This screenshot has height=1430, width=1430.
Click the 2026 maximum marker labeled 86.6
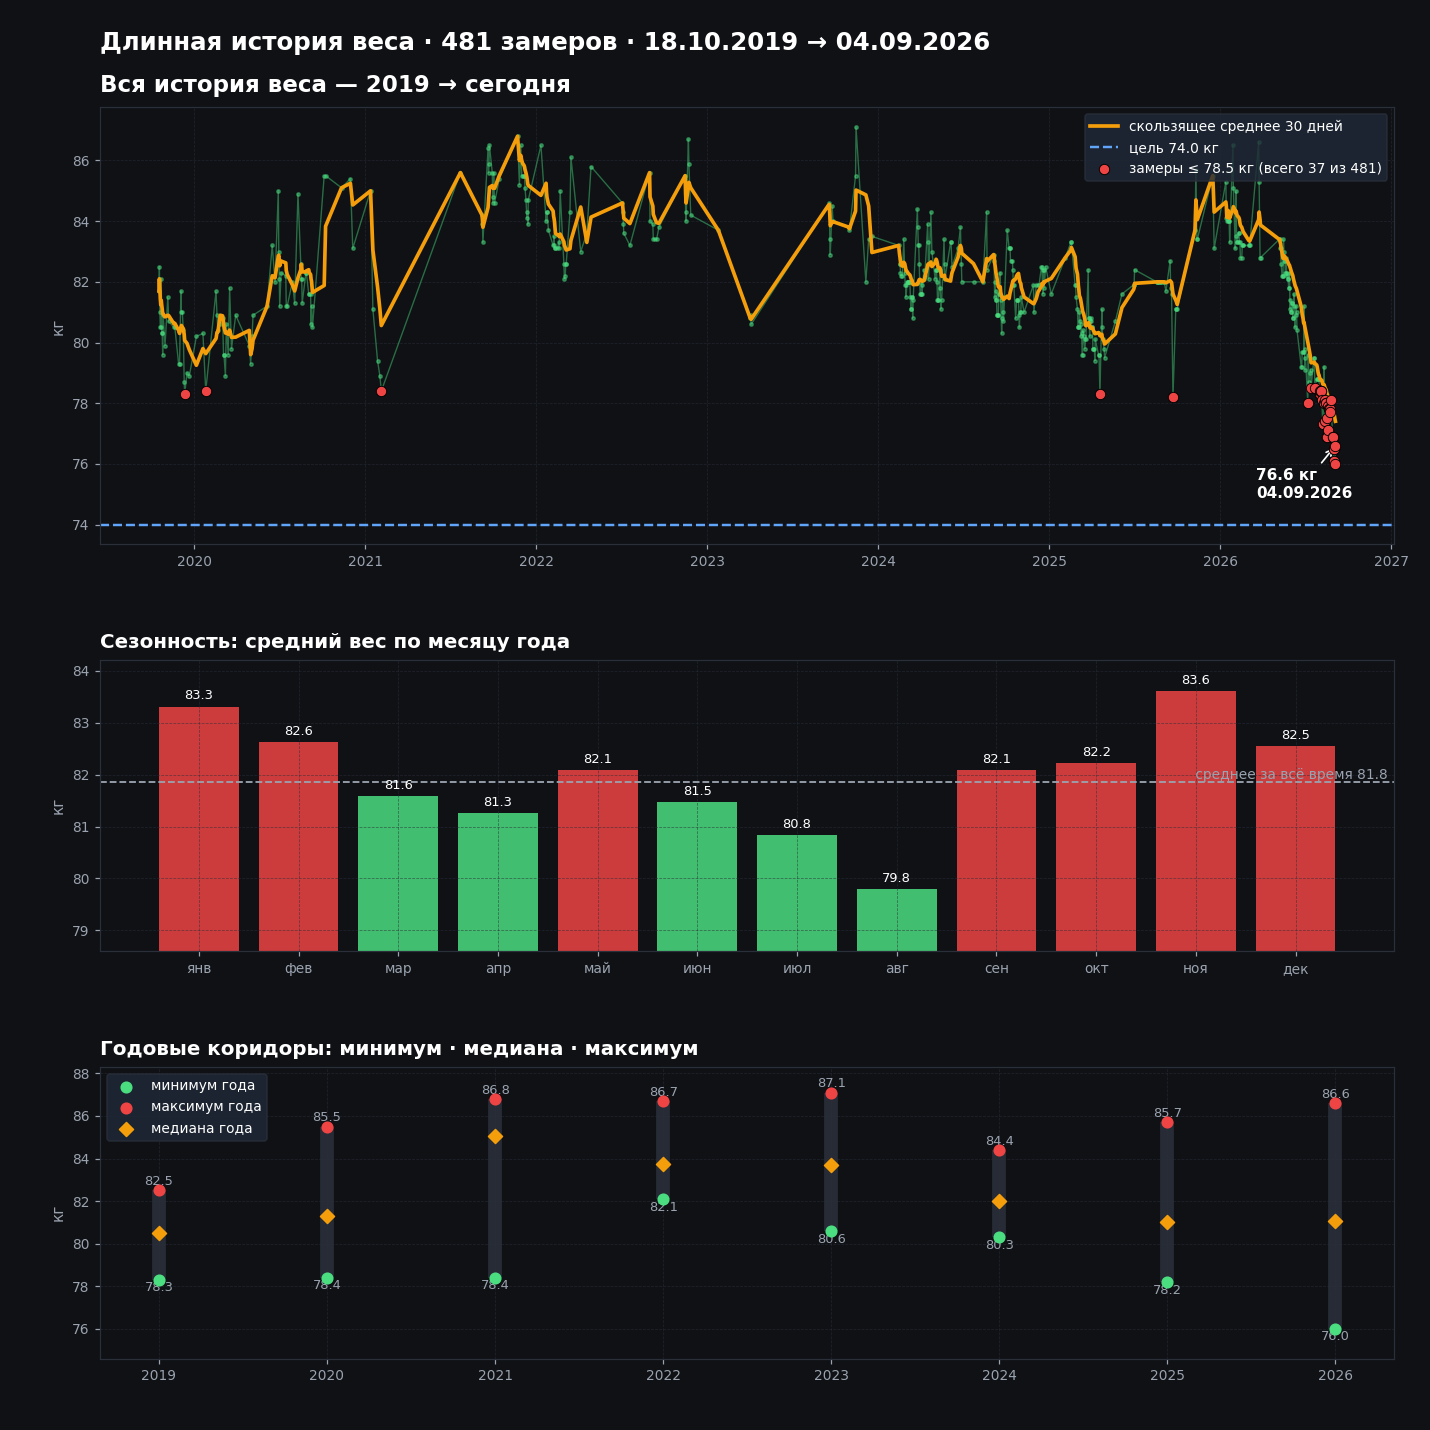[x=1335, y=1103]
